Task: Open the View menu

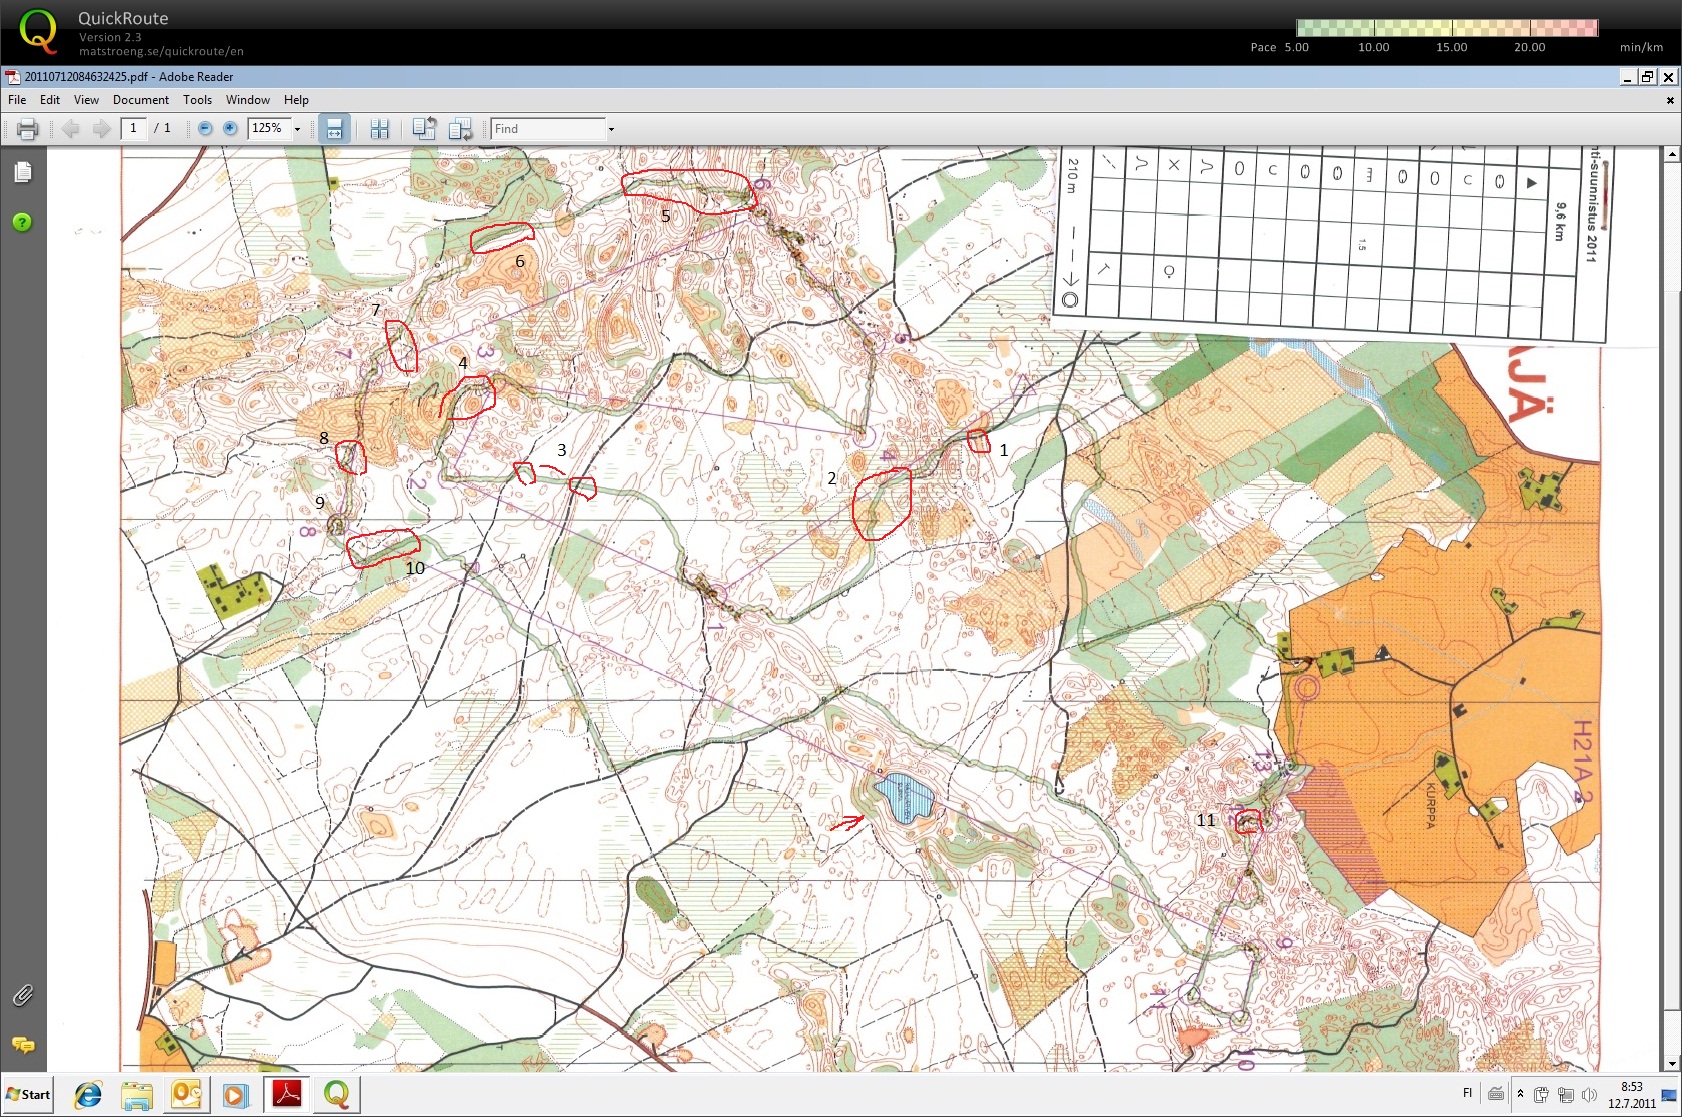Action: pyautogui.click(x=86, y=100)
